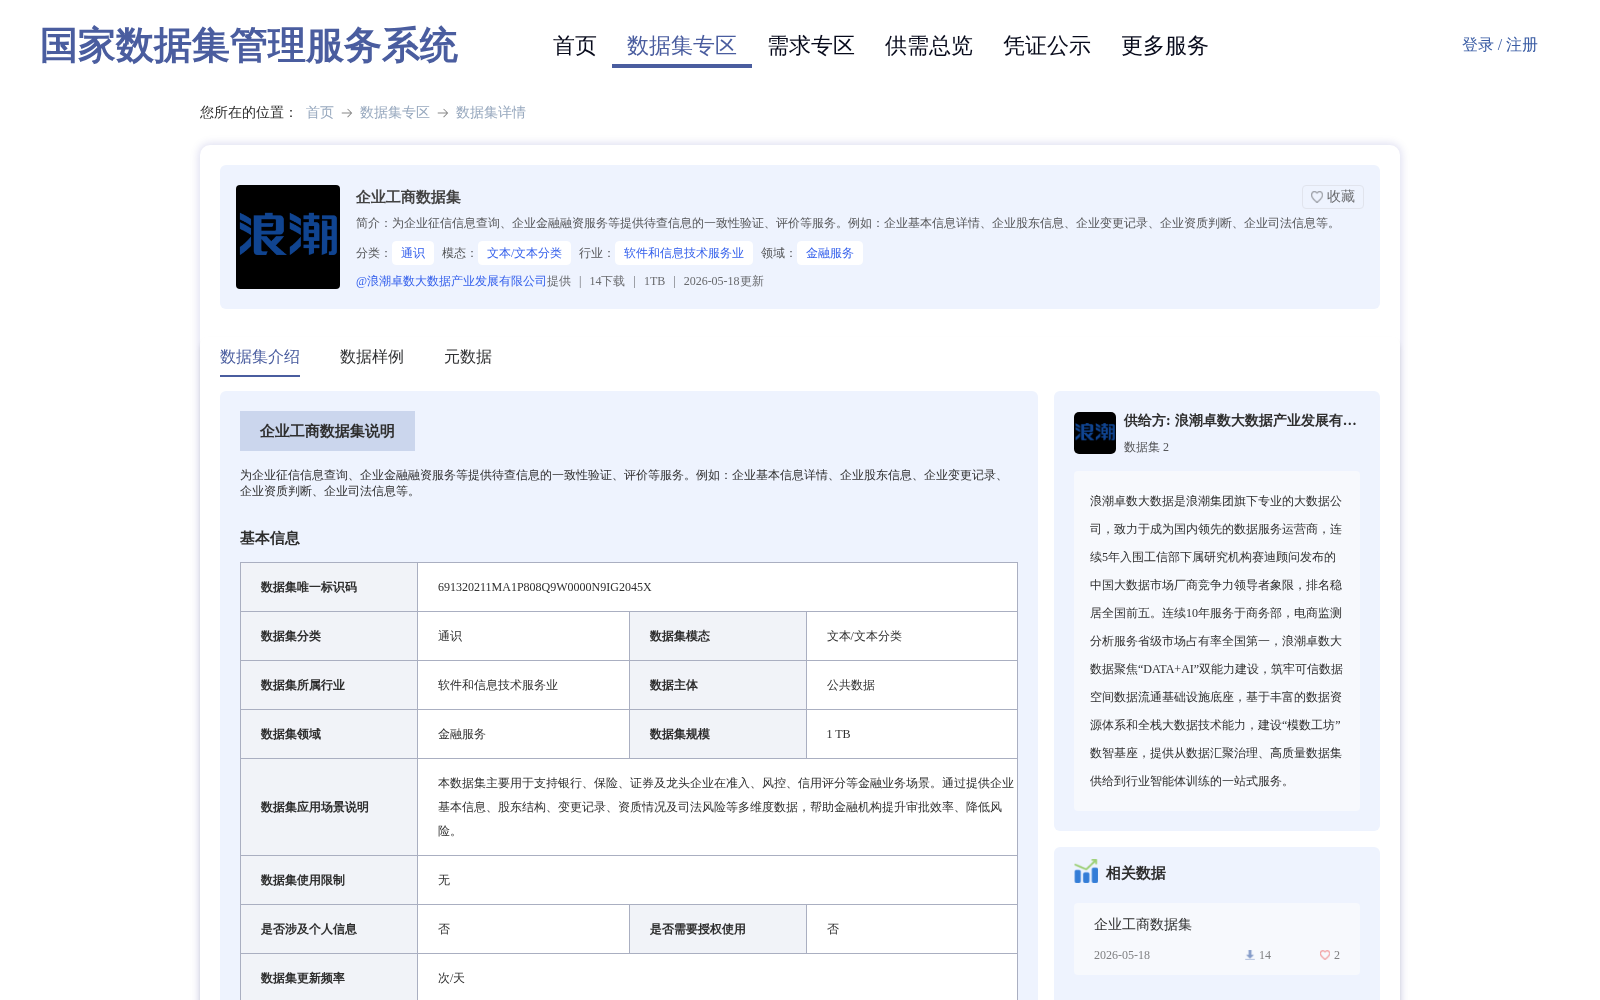
Task: Open @浪潮卓数大数据产业发展有限公司 provider link
Action: tap(451, 281)
